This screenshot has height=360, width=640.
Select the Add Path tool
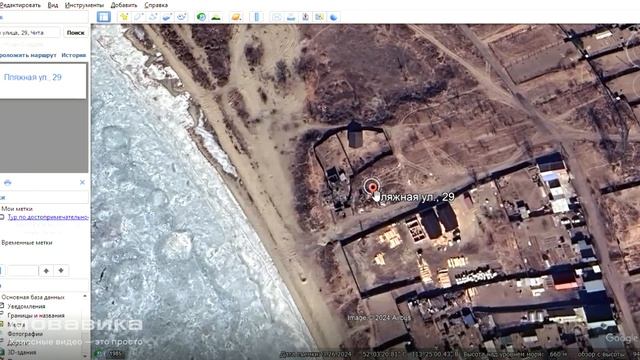pos(153,17)
